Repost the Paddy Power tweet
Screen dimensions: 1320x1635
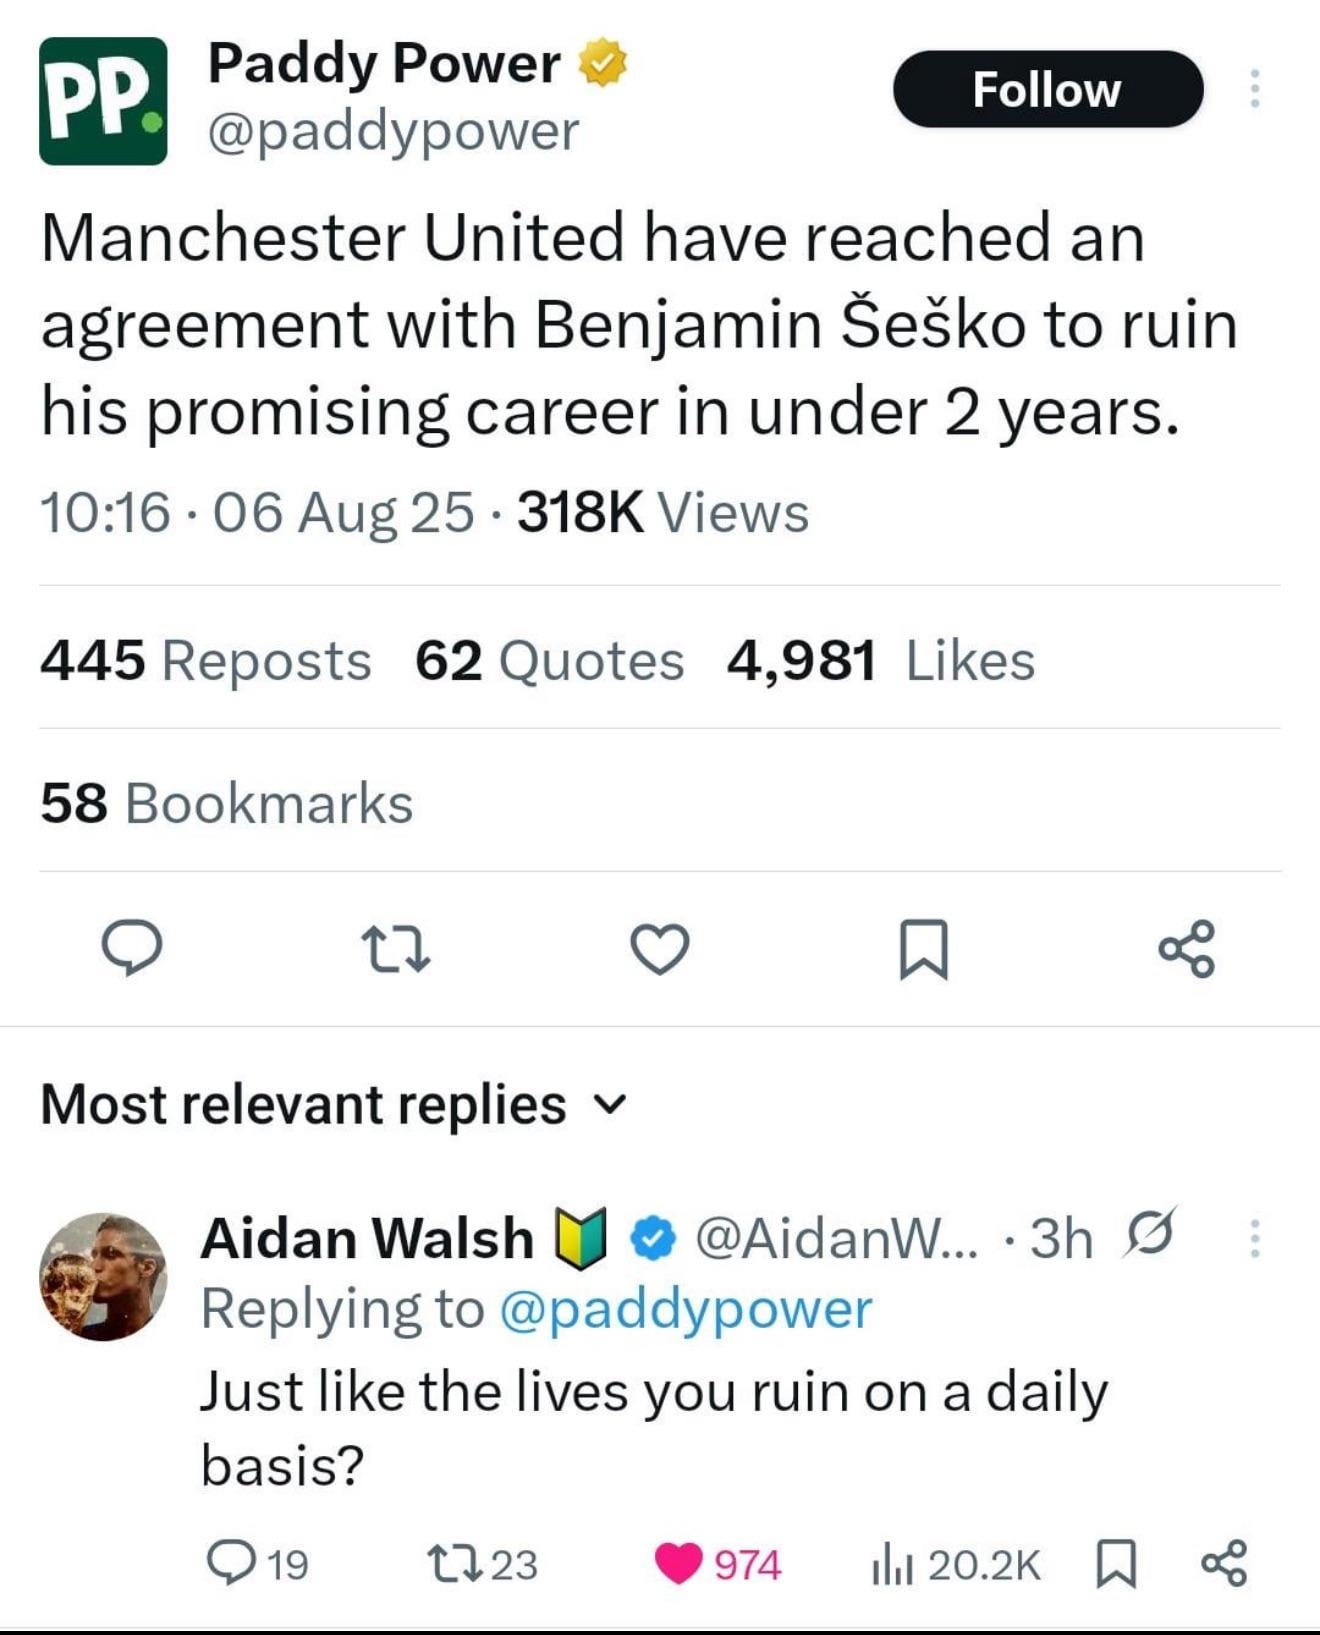tap(396, 949)
